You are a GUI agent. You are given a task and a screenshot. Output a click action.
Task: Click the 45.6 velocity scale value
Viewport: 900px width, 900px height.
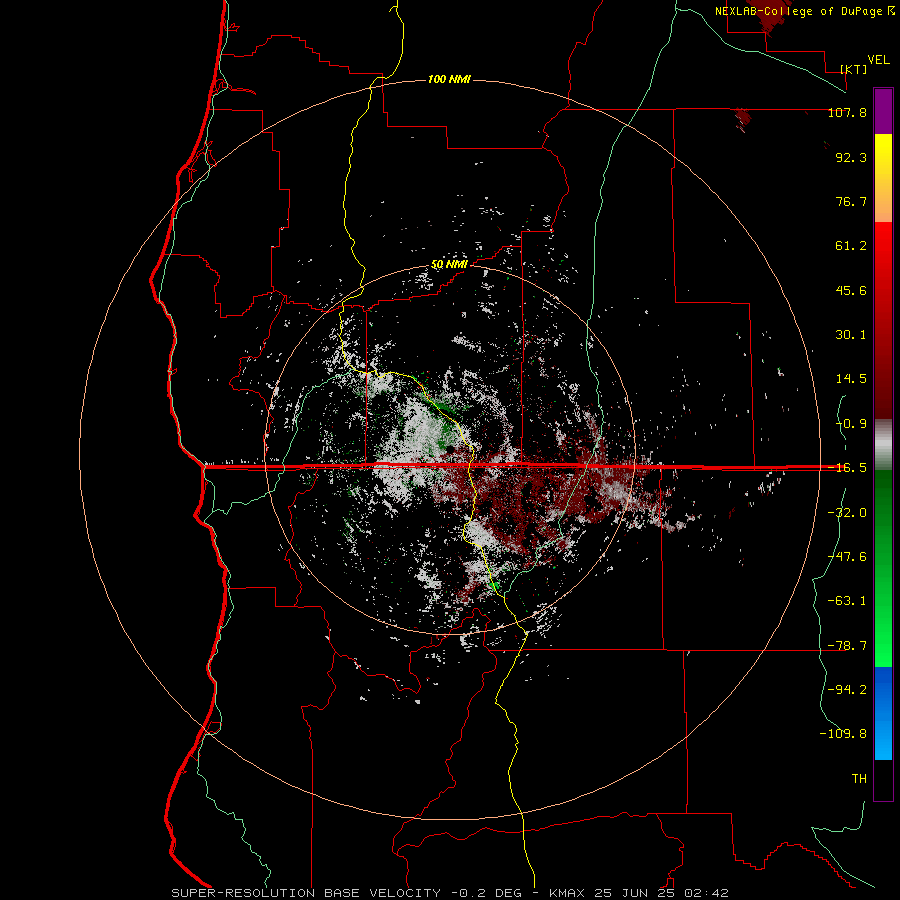click(x=851, y=290)
